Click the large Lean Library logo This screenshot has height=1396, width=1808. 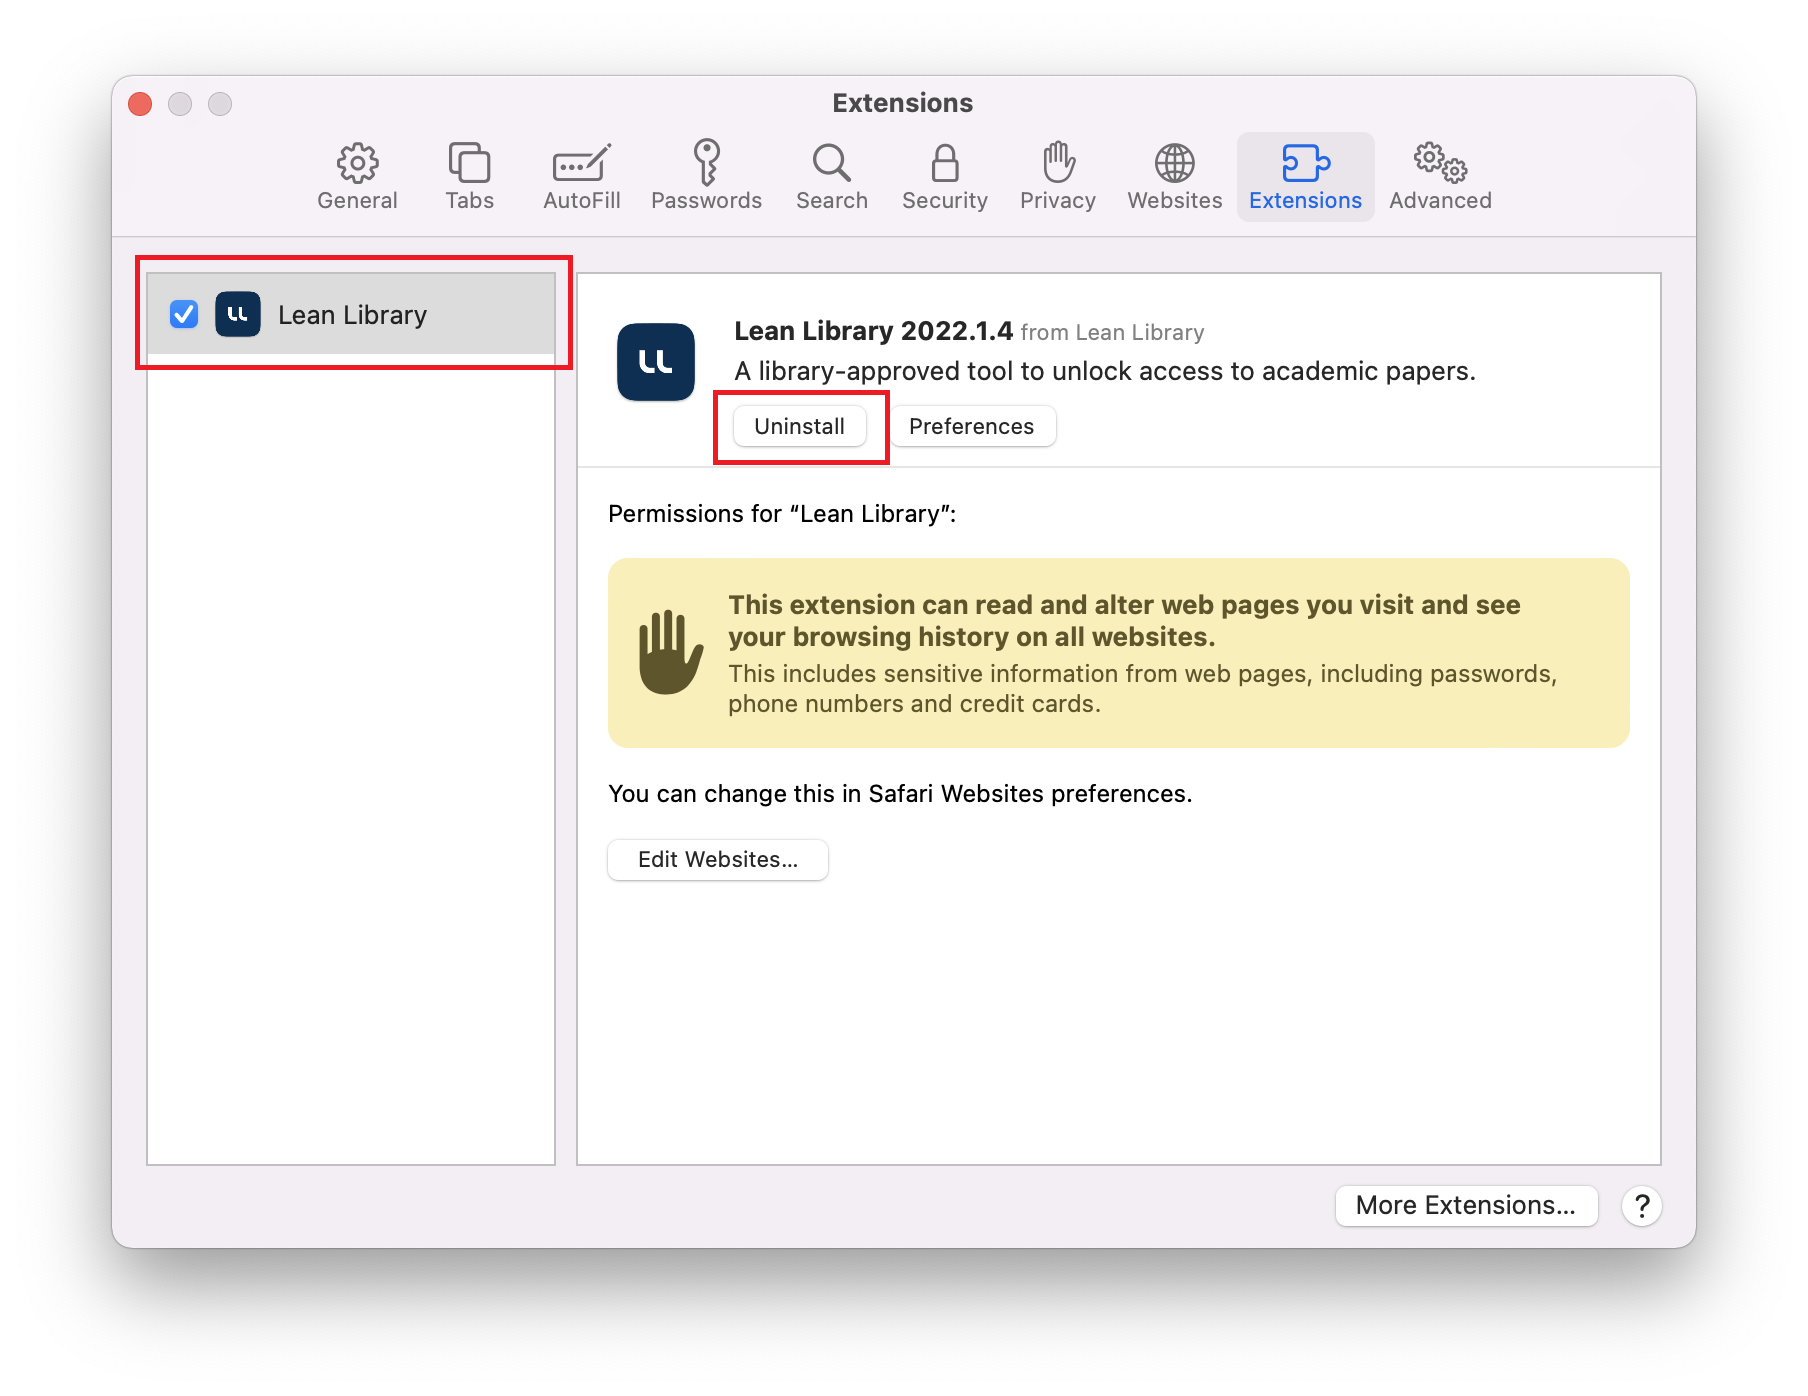click(656, 362)
